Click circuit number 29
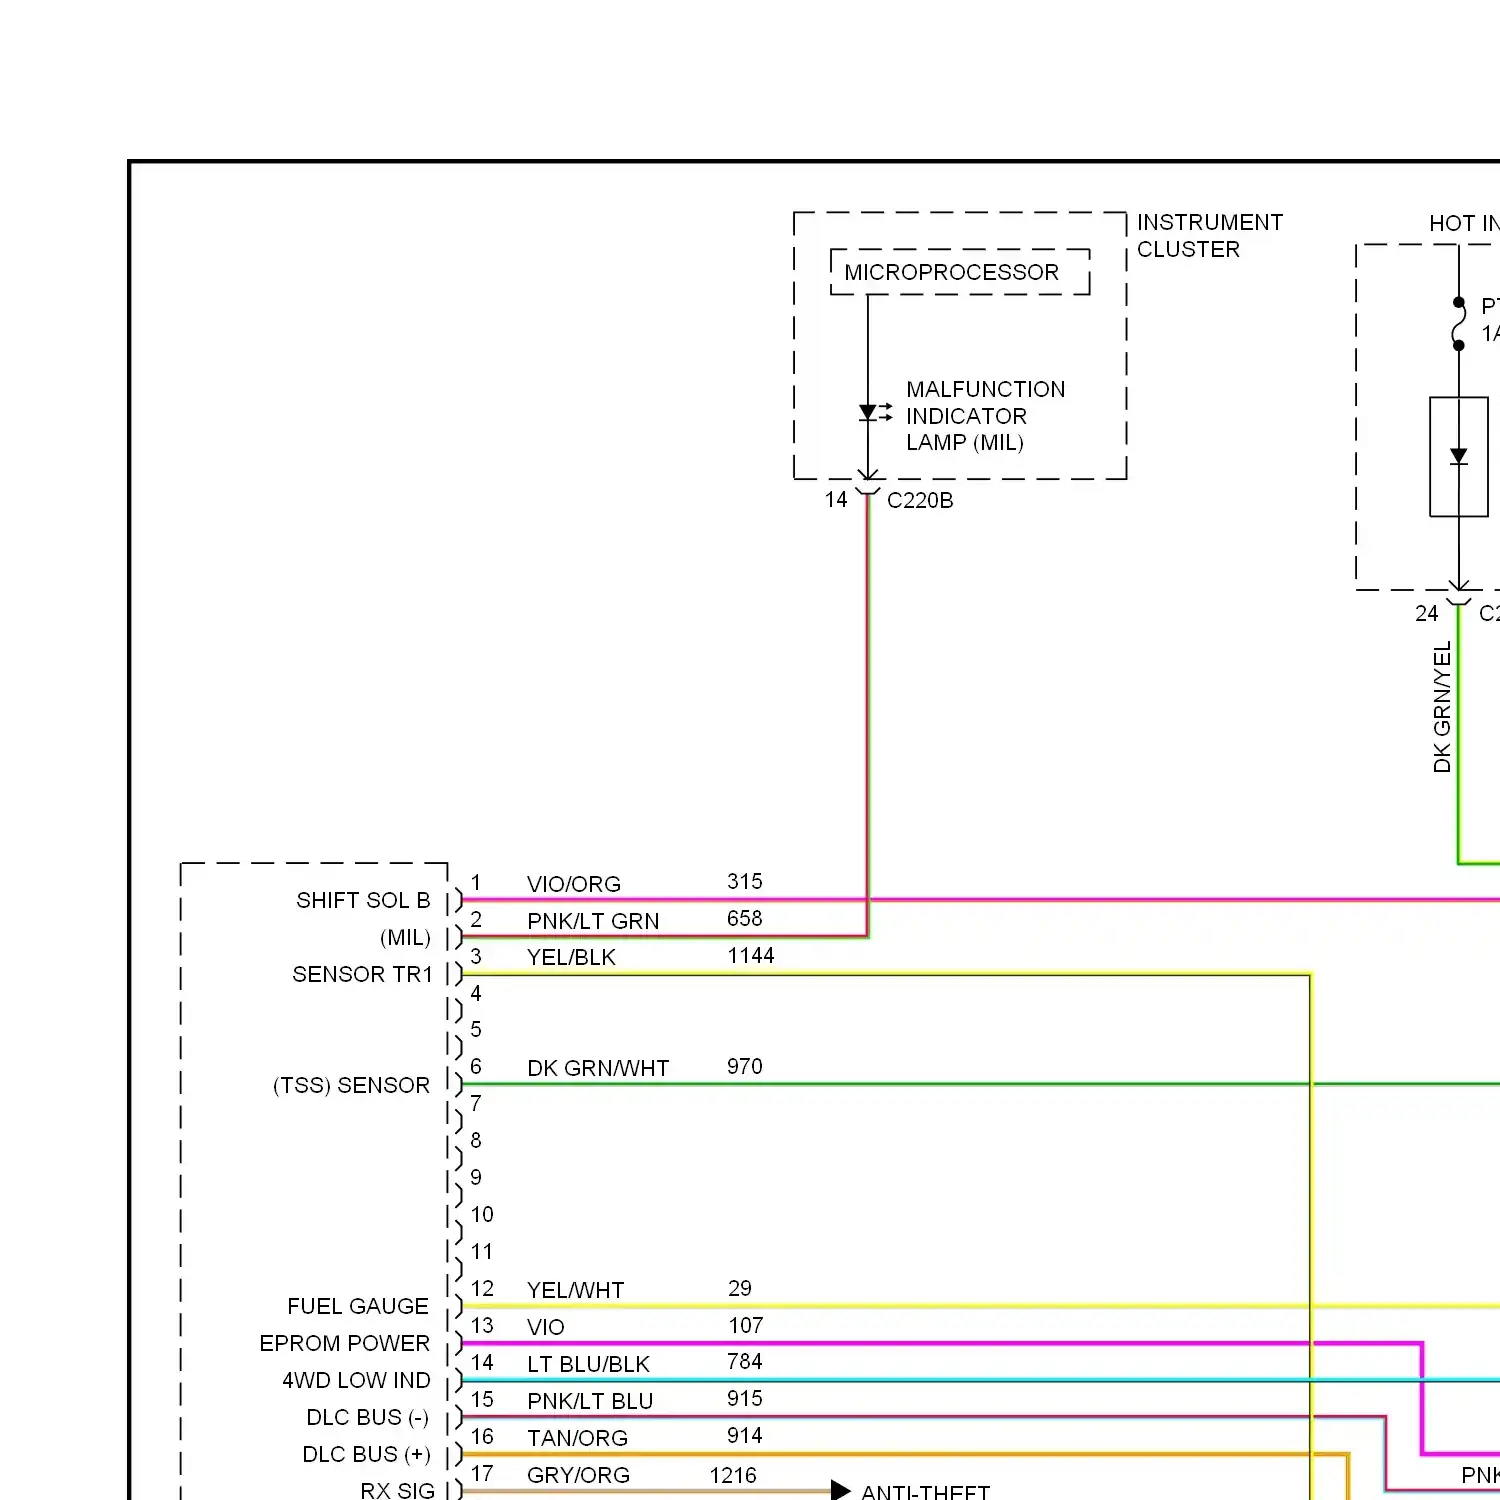Screen dimensions: 1500x1500 coord(740,1288)
